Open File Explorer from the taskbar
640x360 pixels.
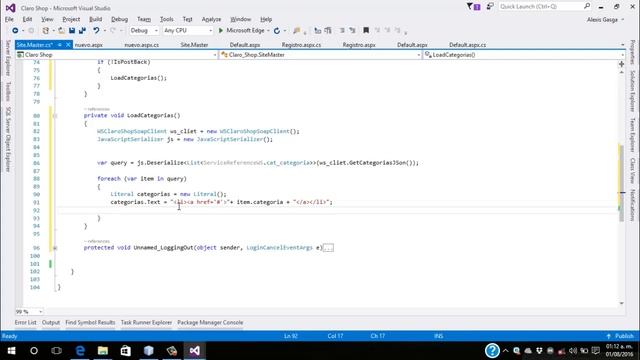[x=103, y=351]
